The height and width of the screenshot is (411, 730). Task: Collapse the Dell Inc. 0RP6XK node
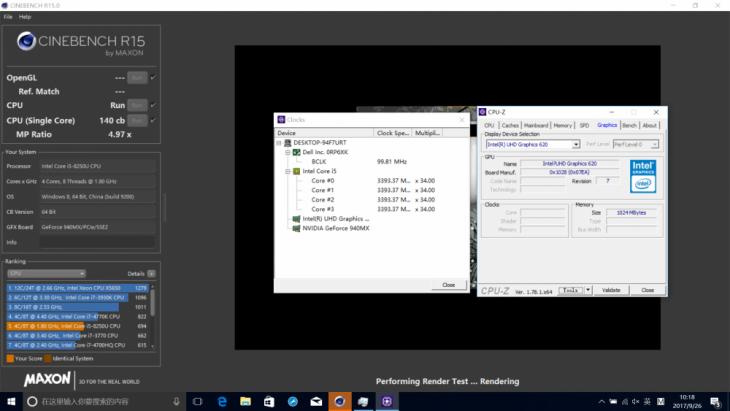[x=287, y=152]
